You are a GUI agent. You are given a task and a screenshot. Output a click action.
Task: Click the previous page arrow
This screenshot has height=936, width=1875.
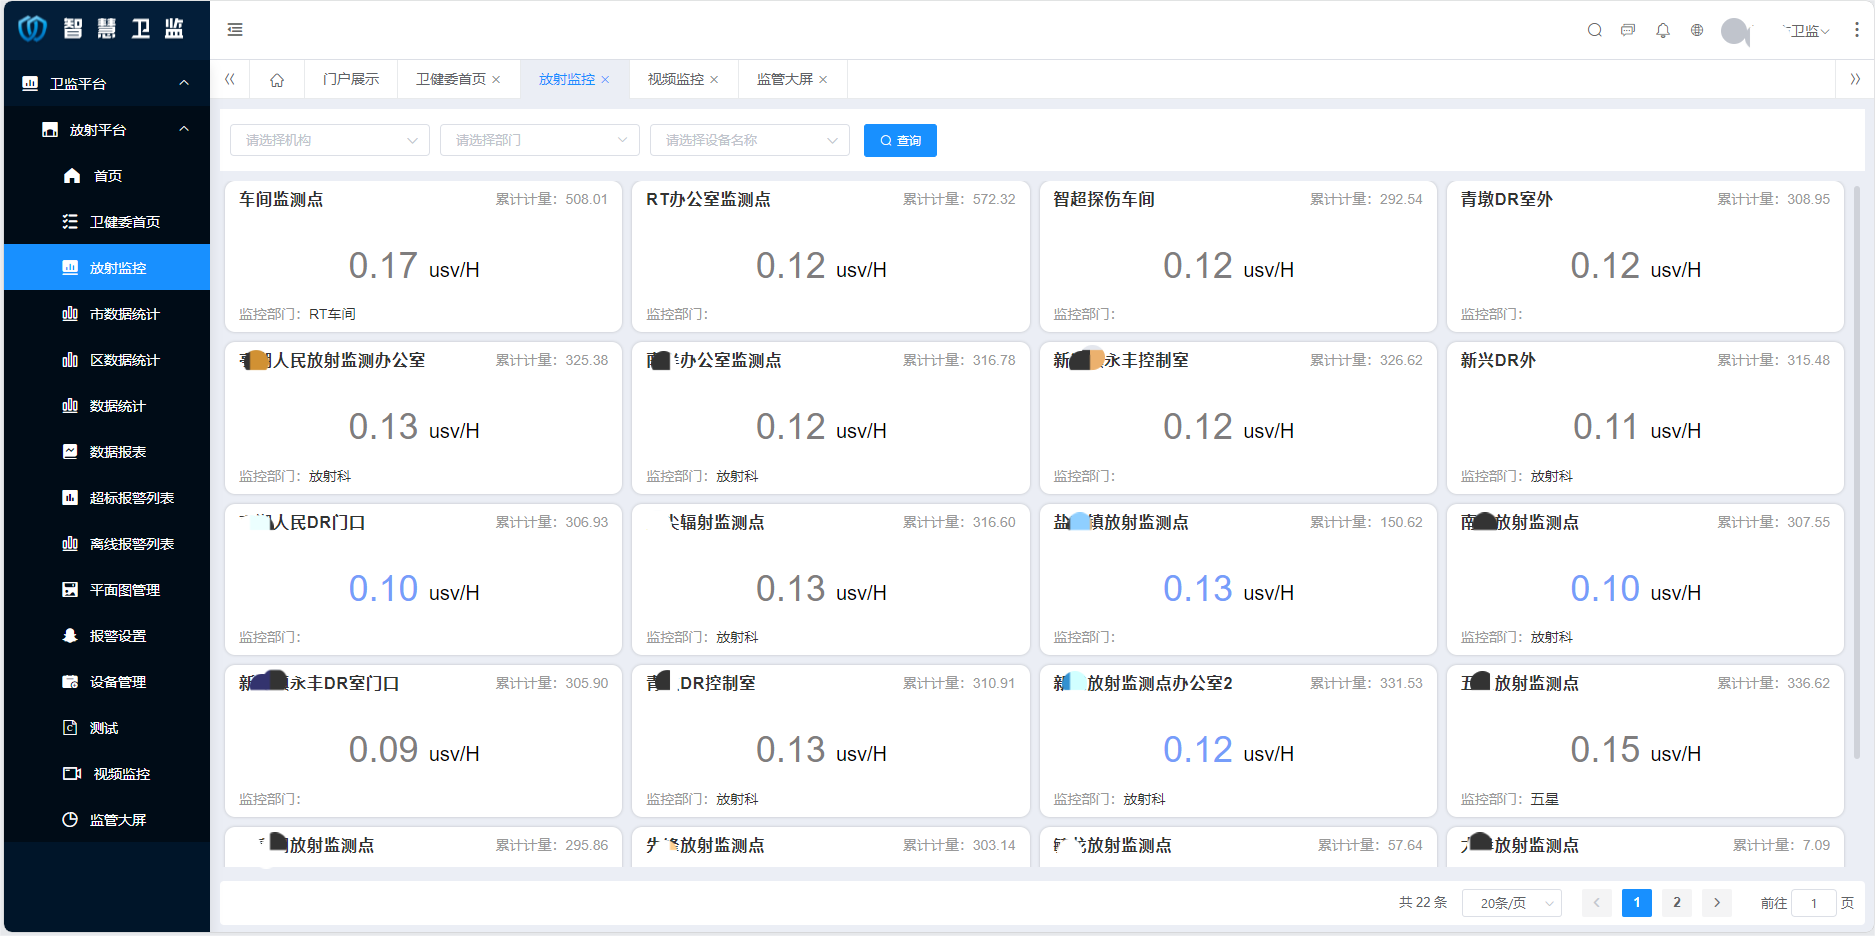point(1597,903)
